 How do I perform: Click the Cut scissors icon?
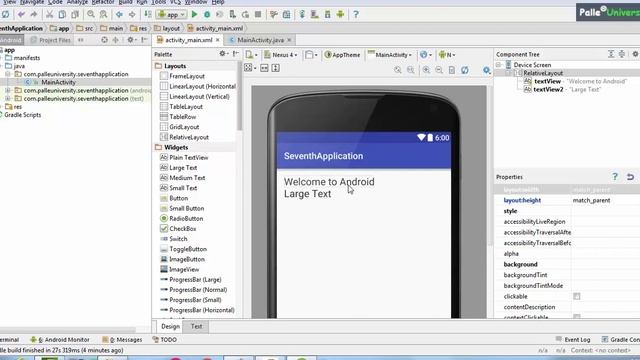[49, 15]
